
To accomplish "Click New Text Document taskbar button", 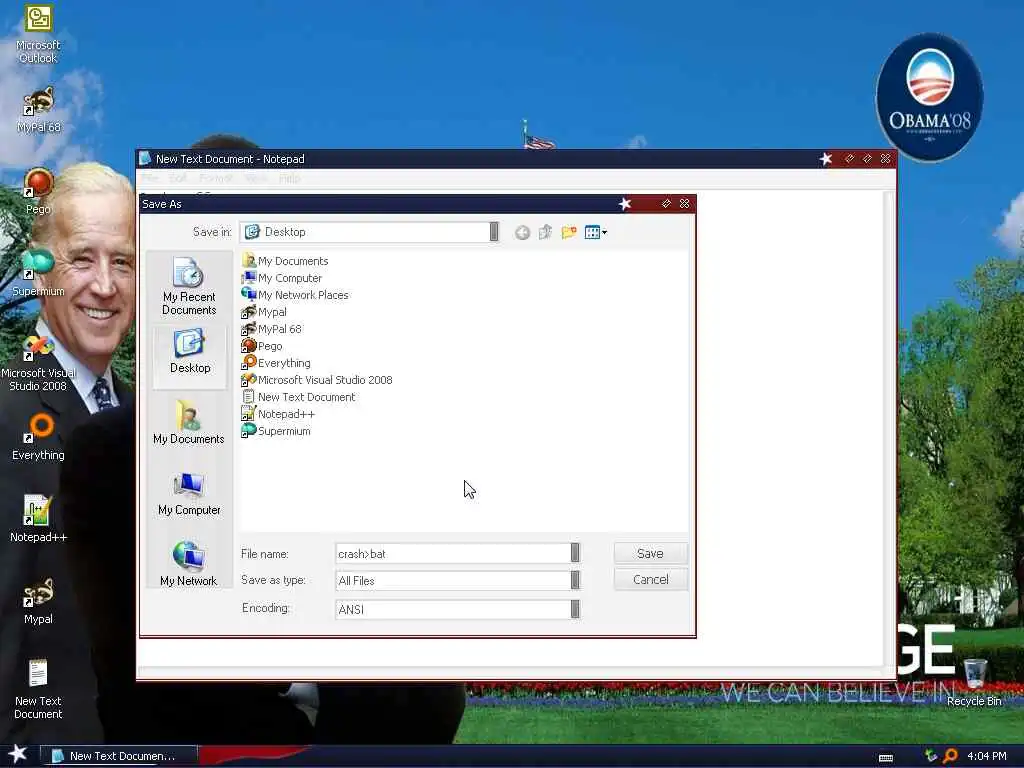I will (x=118, y=756).
